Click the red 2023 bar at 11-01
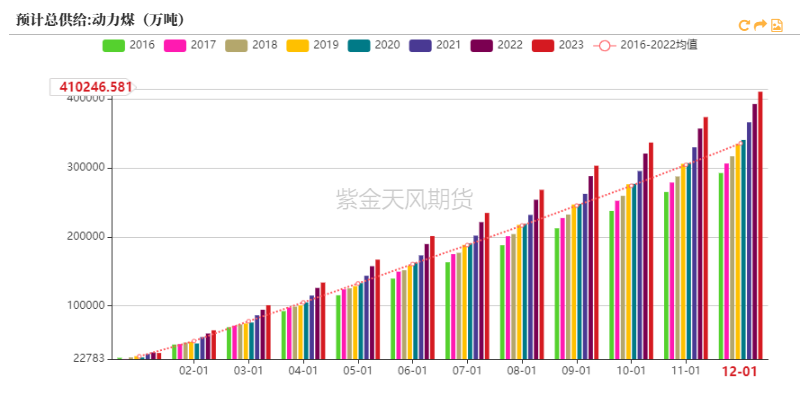The width and height of the screenshot is (809, 413). click(x=705, y=238)
